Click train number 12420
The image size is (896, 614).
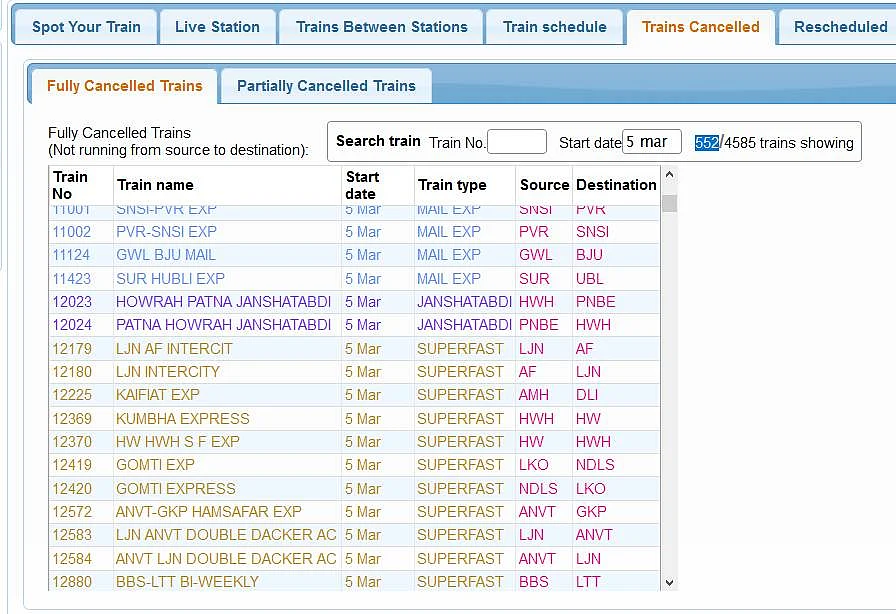71,489
